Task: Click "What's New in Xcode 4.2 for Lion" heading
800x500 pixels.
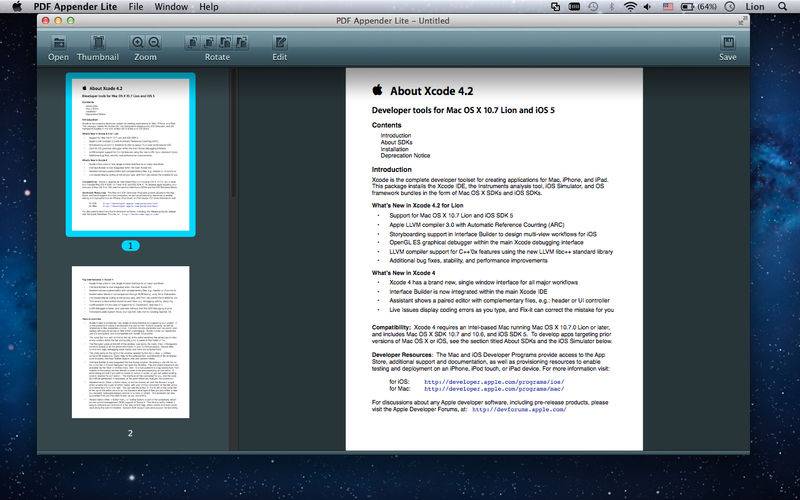Action: coord(418,205)
